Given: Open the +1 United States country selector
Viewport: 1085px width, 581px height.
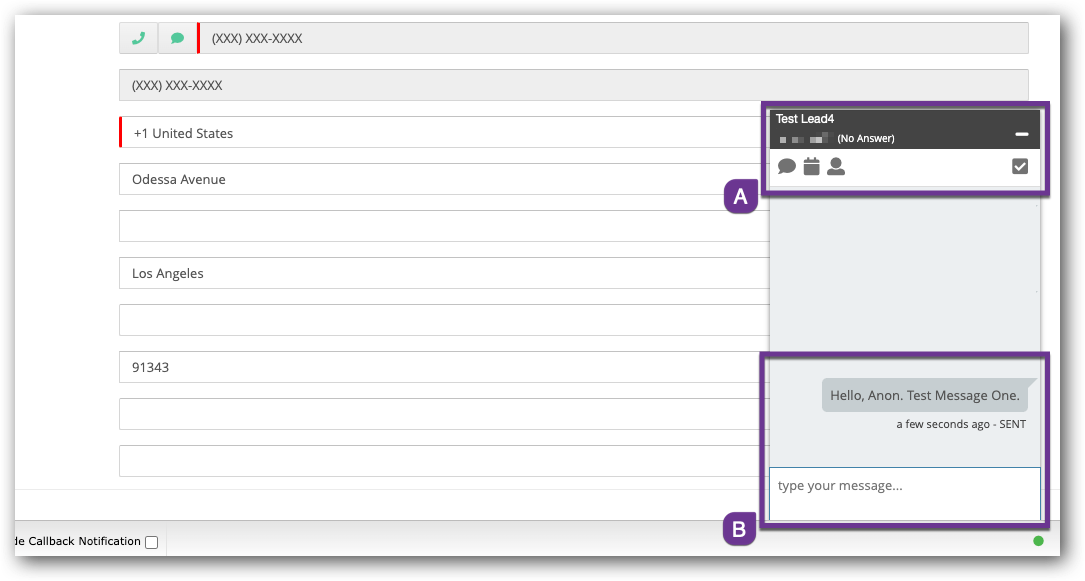Looking at the screenshot, I should tap(400, 132).
